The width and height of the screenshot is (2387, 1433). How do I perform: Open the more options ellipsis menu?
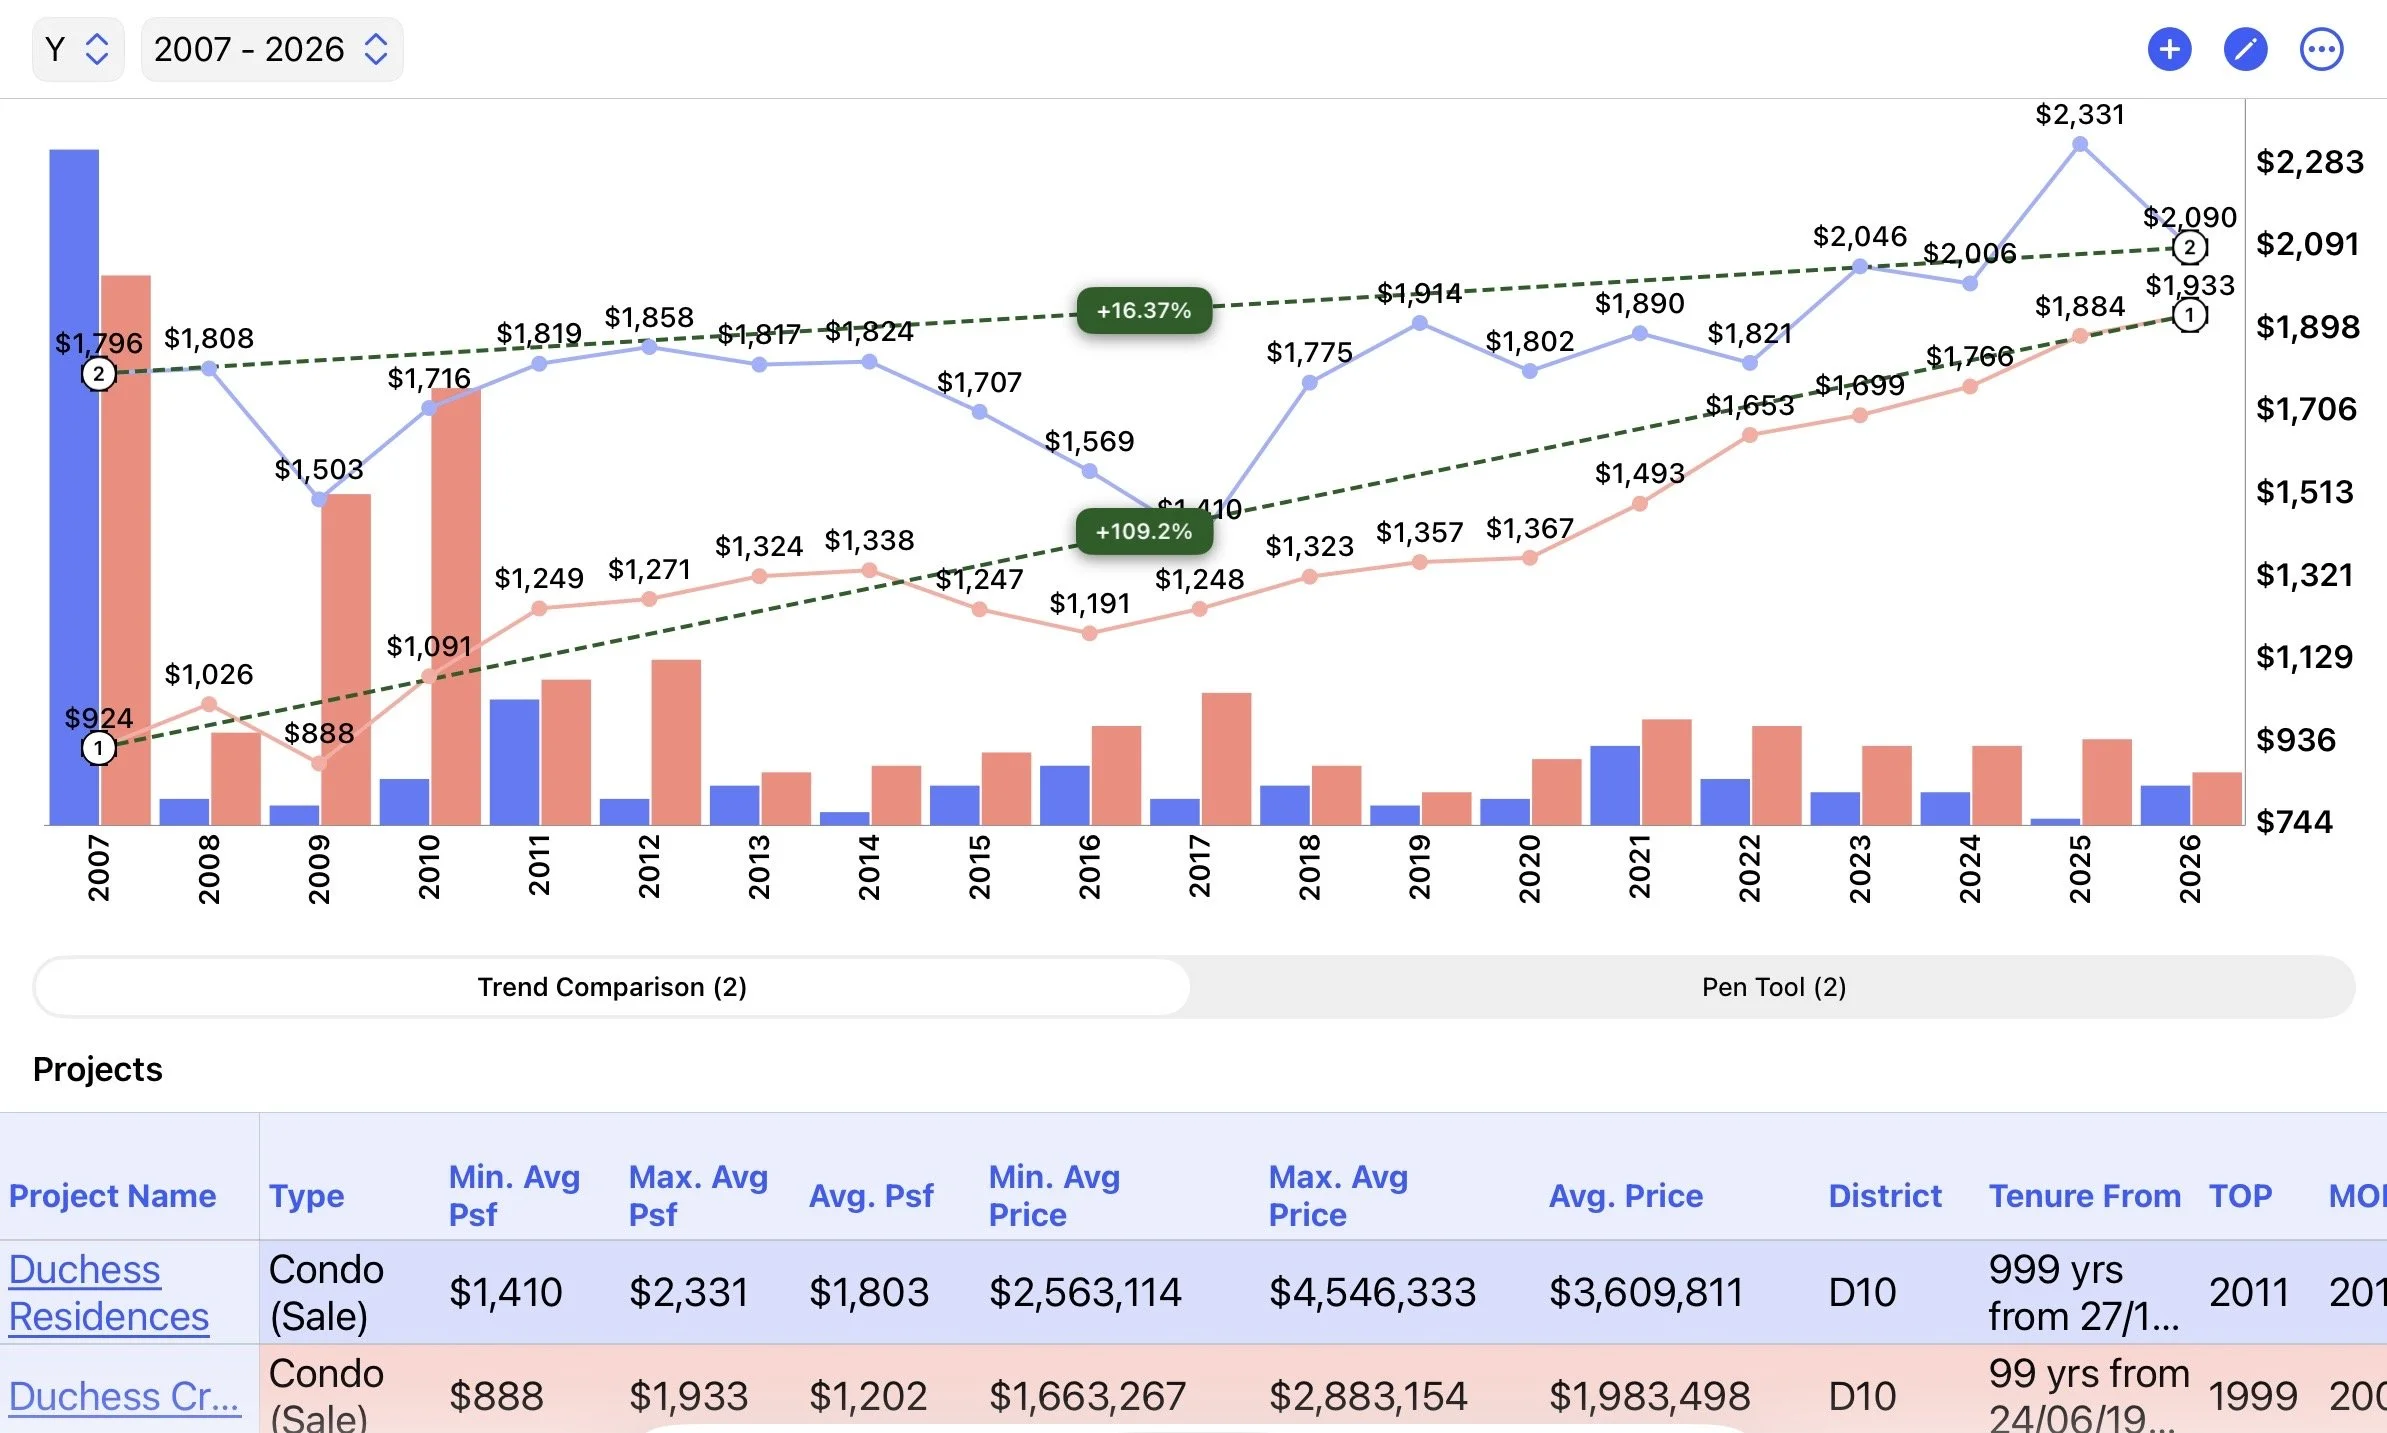point(2321,49)
